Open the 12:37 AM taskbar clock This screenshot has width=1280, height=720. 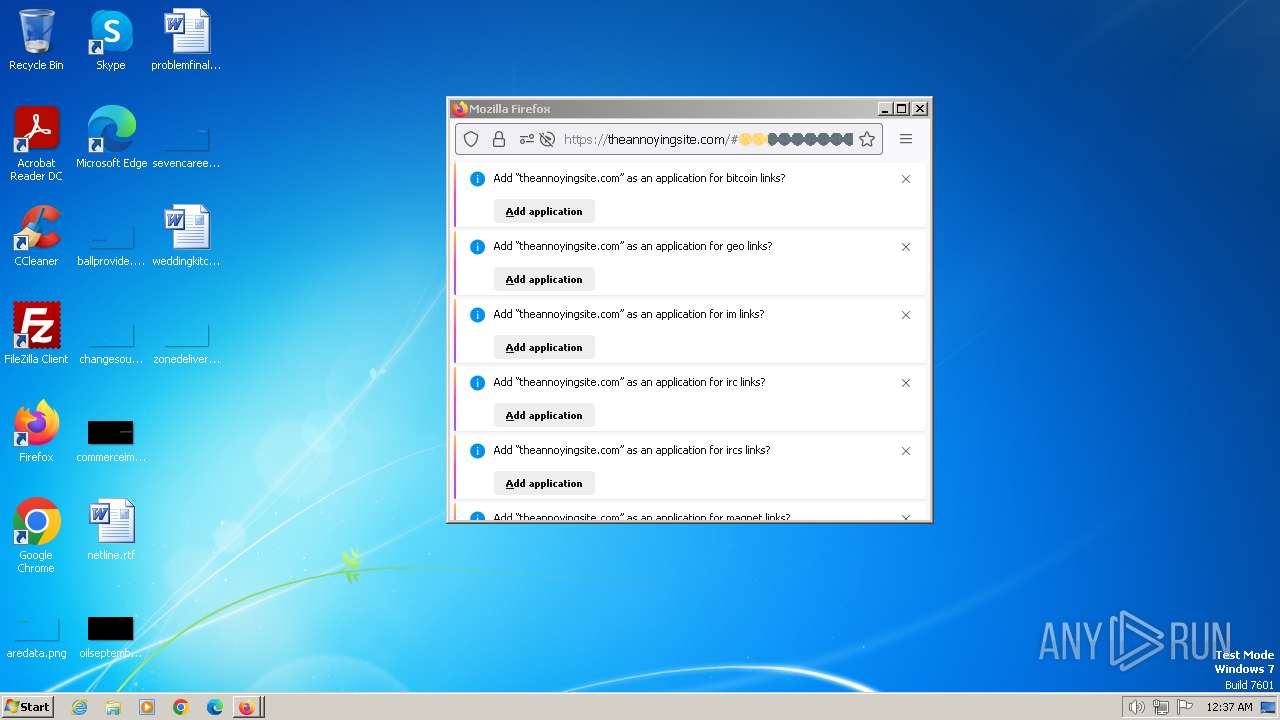1229,707
